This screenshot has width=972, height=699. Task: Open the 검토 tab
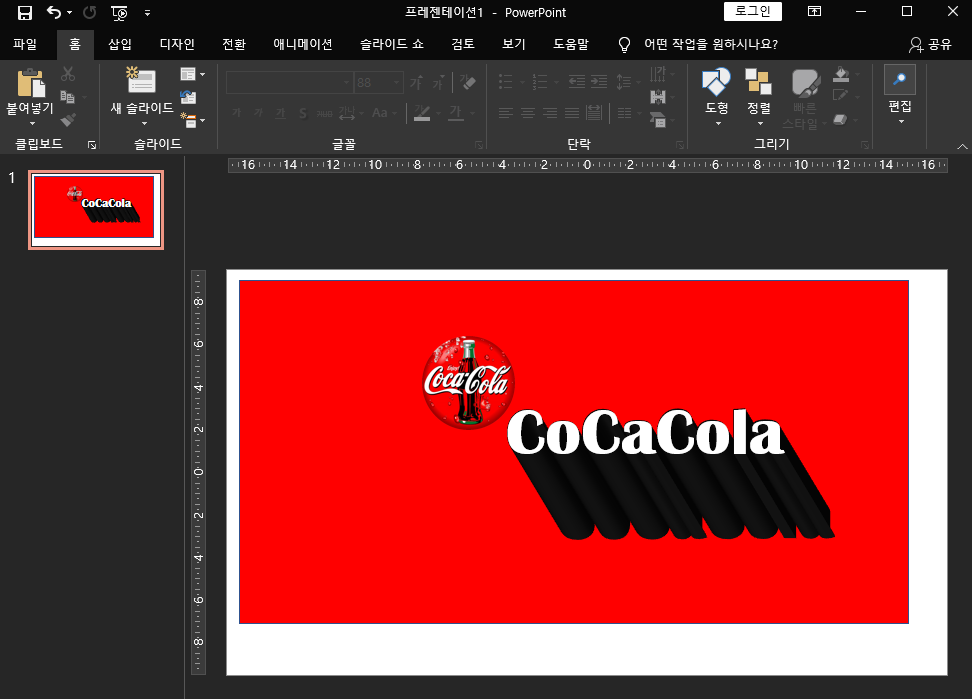[462, 44]
